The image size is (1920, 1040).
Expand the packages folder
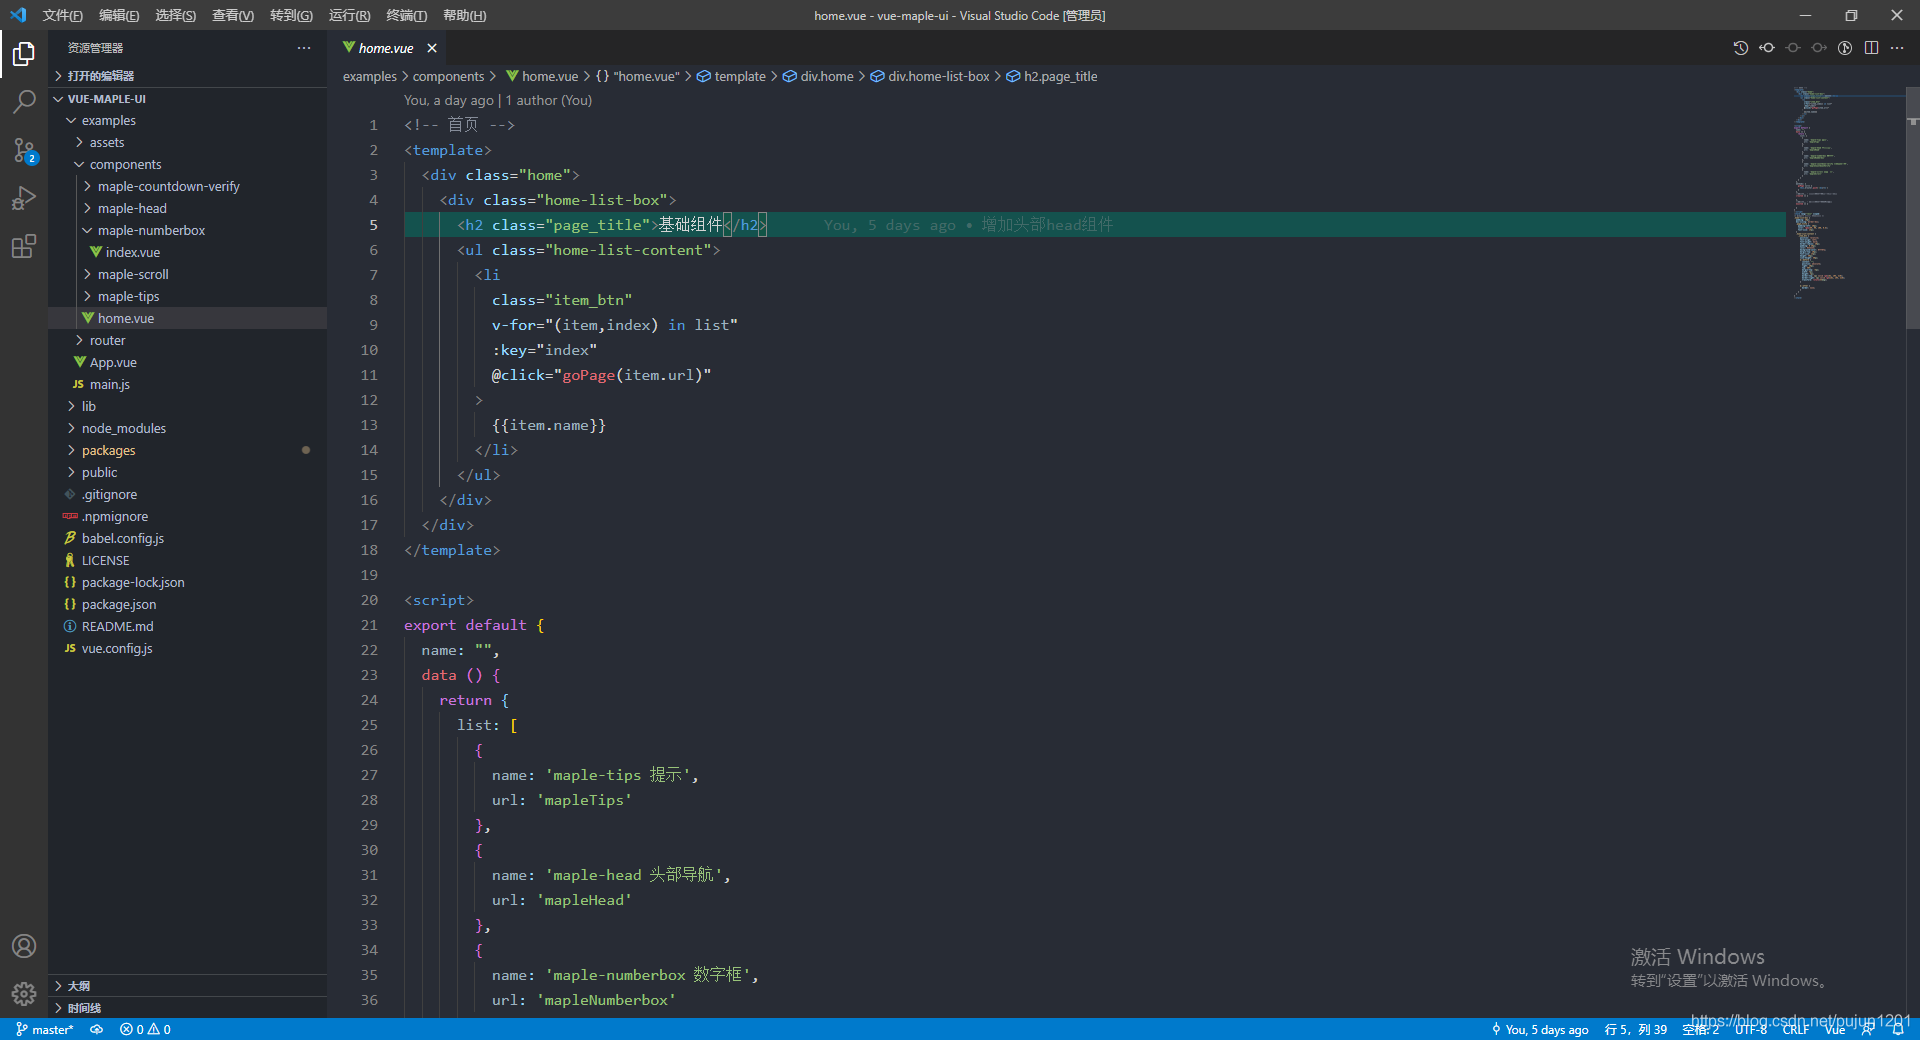[187, 450]
